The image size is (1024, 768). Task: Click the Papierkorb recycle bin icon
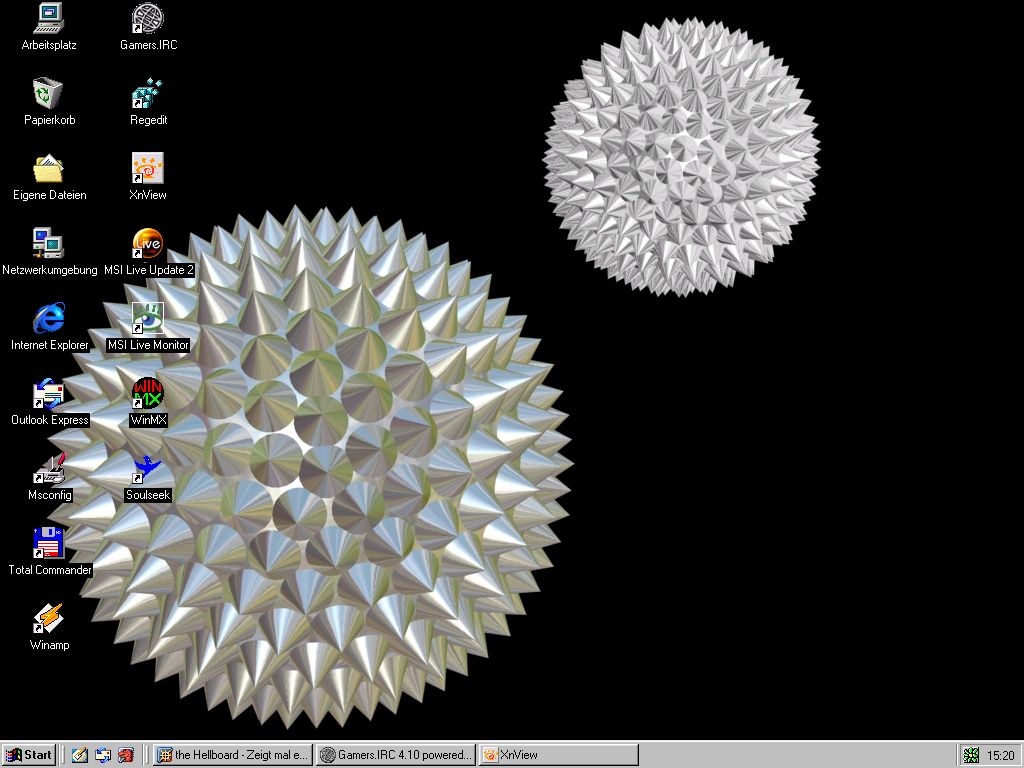(x=49, y=94)
